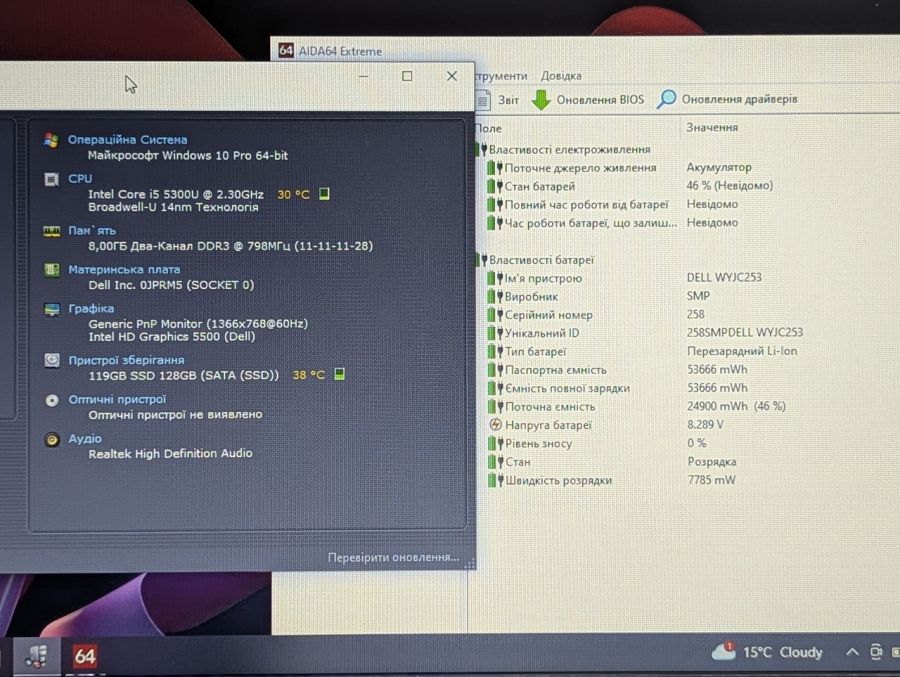This screenshot has height=677, width=900.
Task: Open the Операційна Система section in Speccy
Action: coord(127,140)
